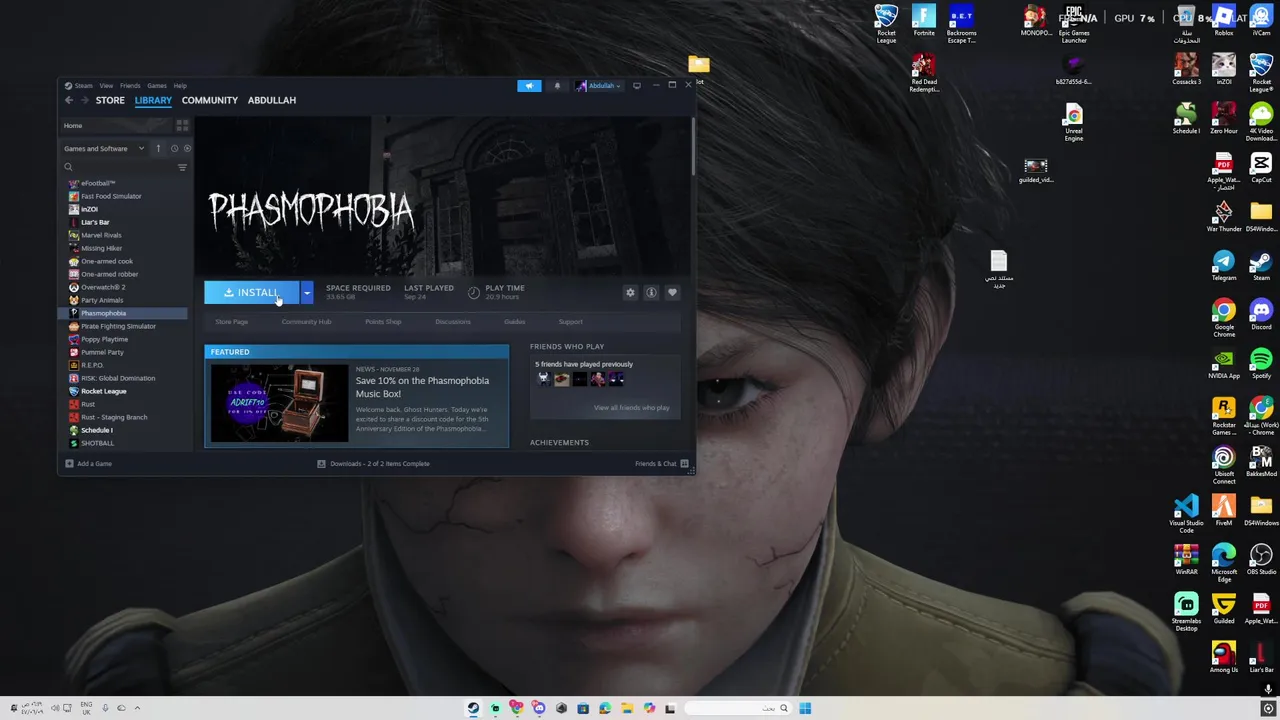The image size is (1280, 720).
Task: Open the Steam announcements megaphone icon
Action: pos(529,85)
